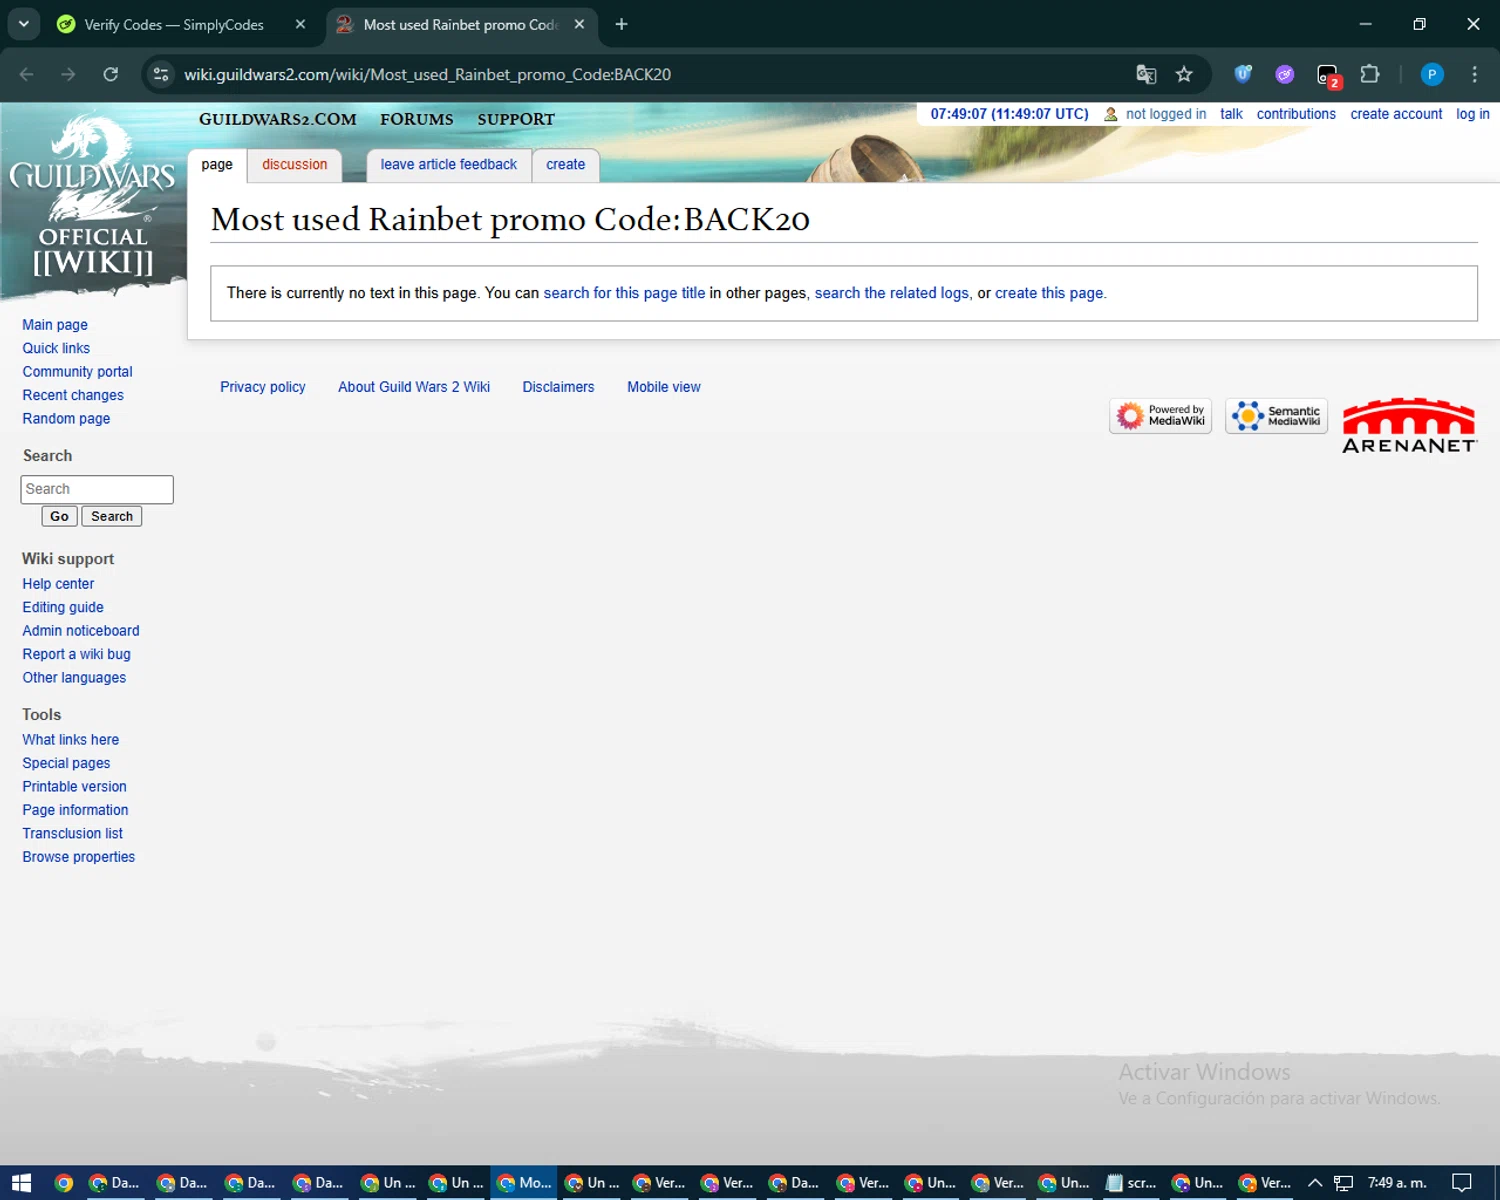Bookmark this page with the star icon

coord(1184,74)
